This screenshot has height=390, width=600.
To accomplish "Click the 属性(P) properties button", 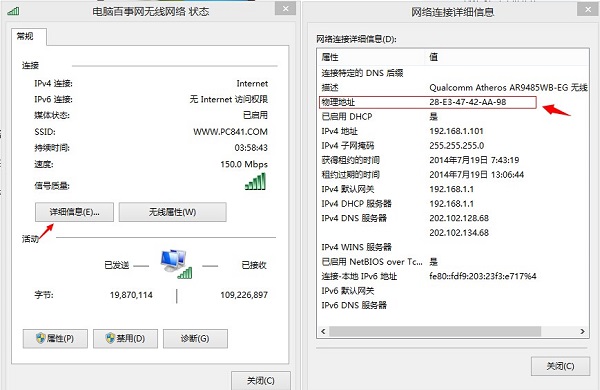I will point(55,338).
